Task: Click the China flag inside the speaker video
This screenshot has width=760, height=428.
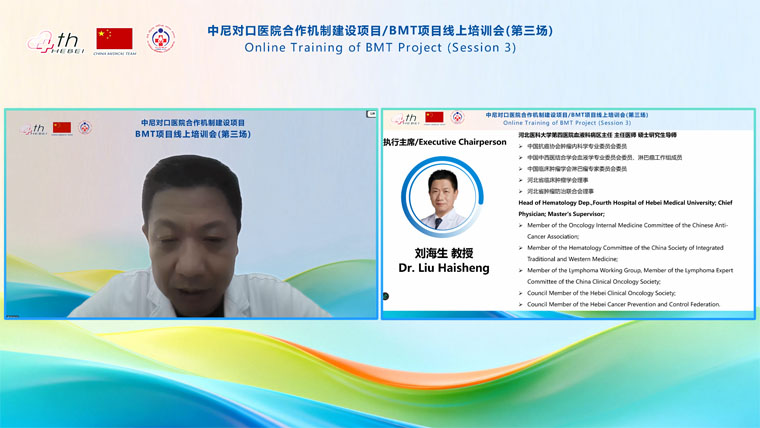Action: coord(62,128)
